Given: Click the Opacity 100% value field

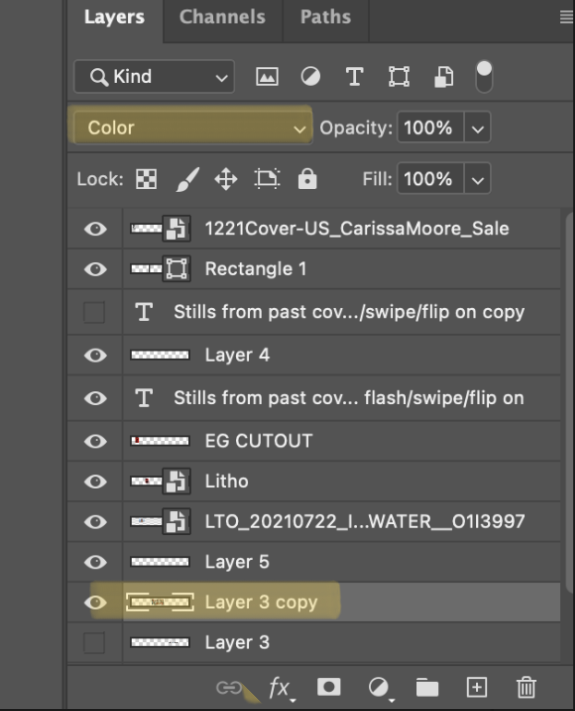Looking at the screenshot, I should pyautogui.click(x=430, y=128).
